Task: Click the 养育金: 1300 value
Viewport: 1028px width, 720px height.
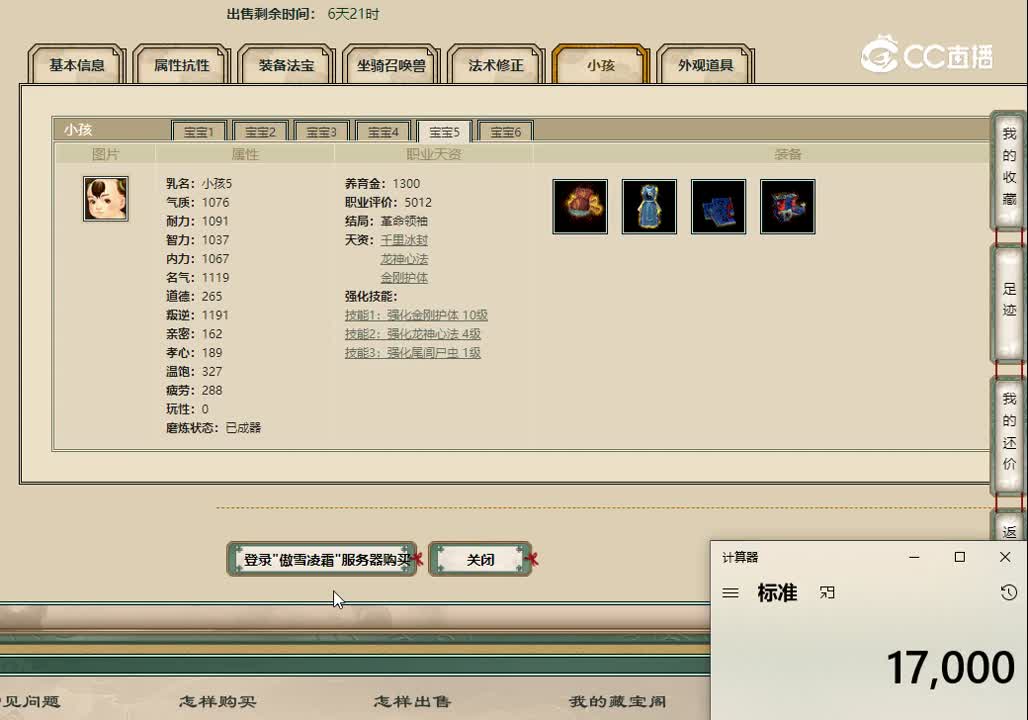Action: tap(382, 184)
